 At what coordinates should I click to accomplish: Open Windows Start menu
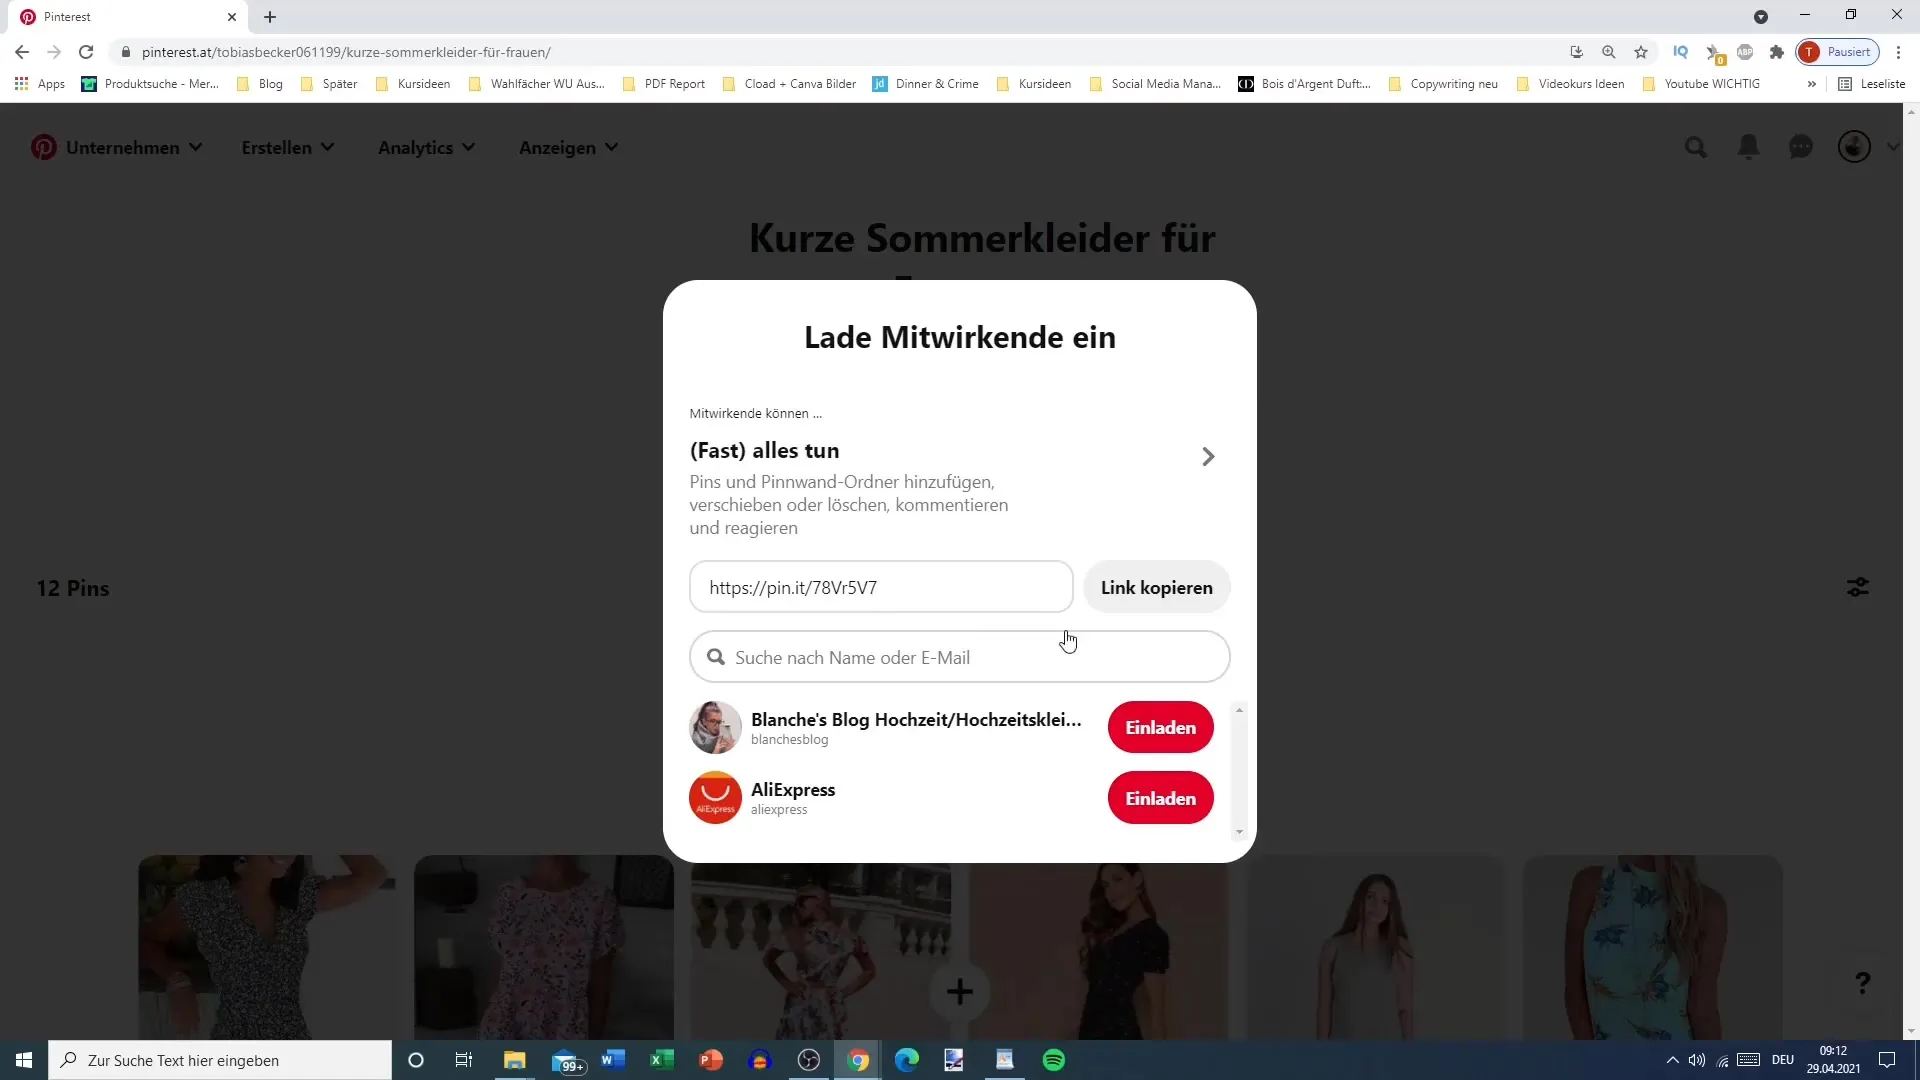[x=24, y=1060]
